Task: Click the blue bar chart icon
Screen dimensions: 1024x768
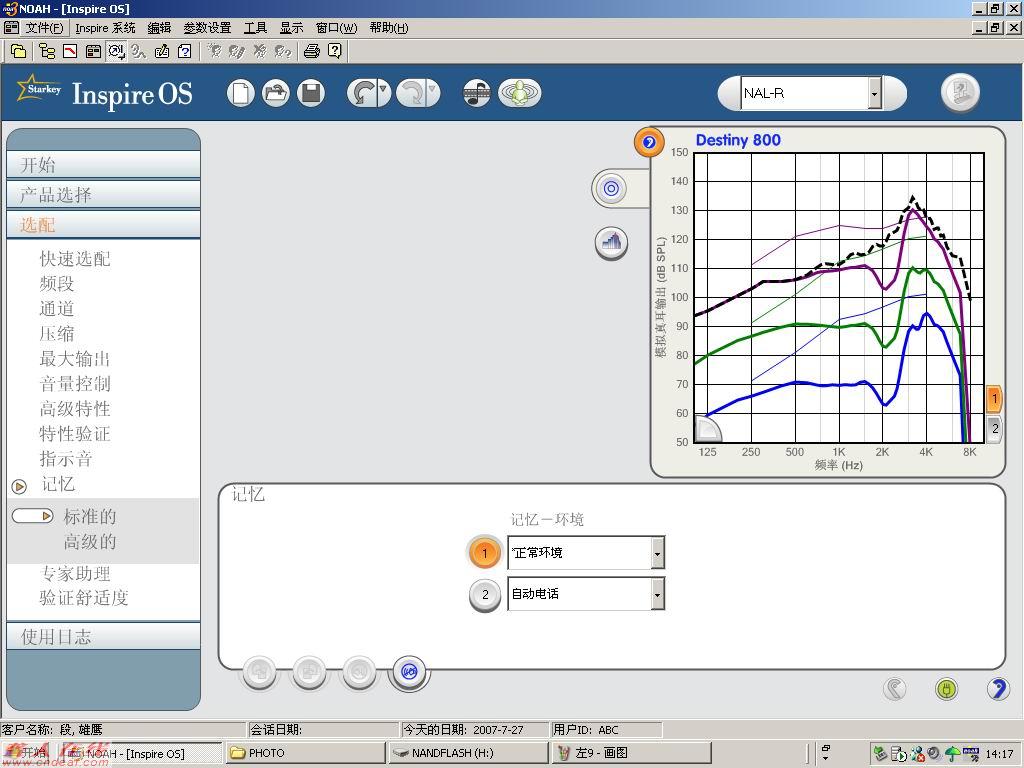Action: 612,243
